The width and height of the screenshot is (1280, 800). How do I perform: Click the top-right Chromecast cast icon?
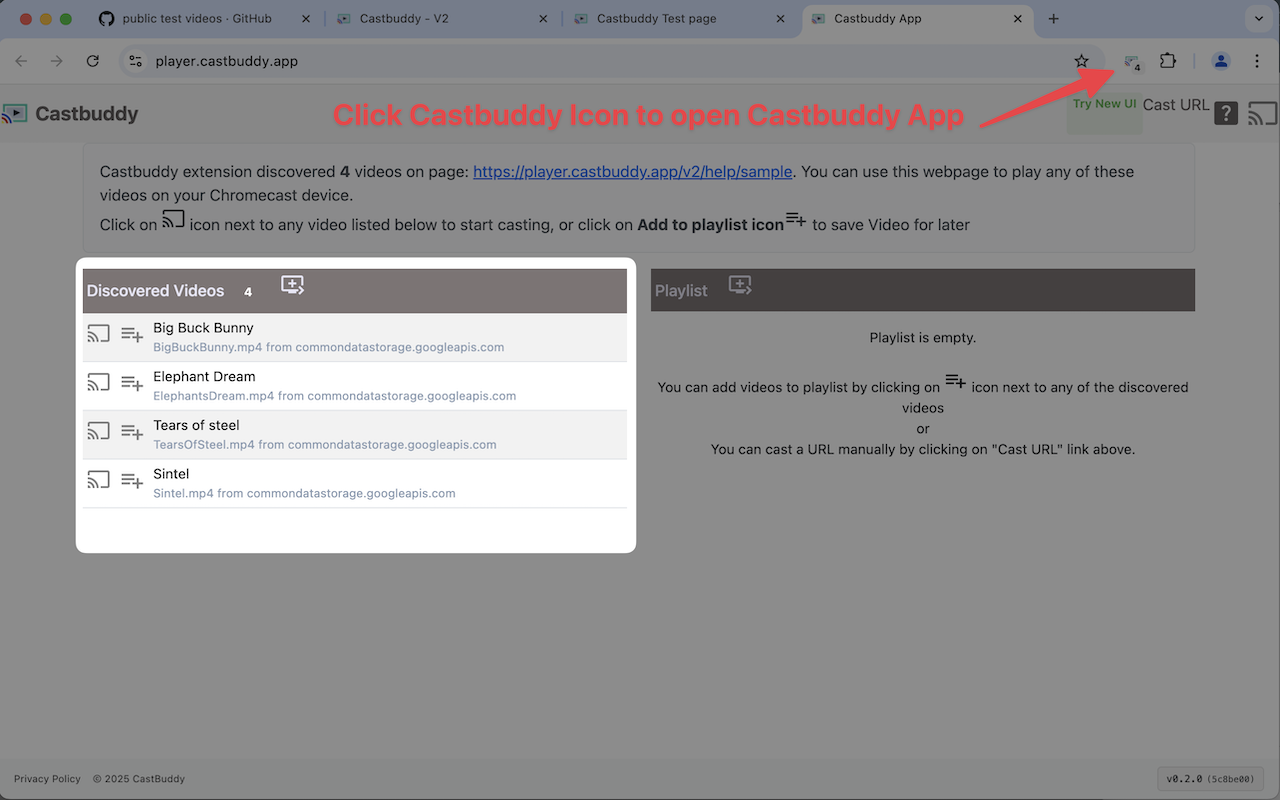(1263, 114)
